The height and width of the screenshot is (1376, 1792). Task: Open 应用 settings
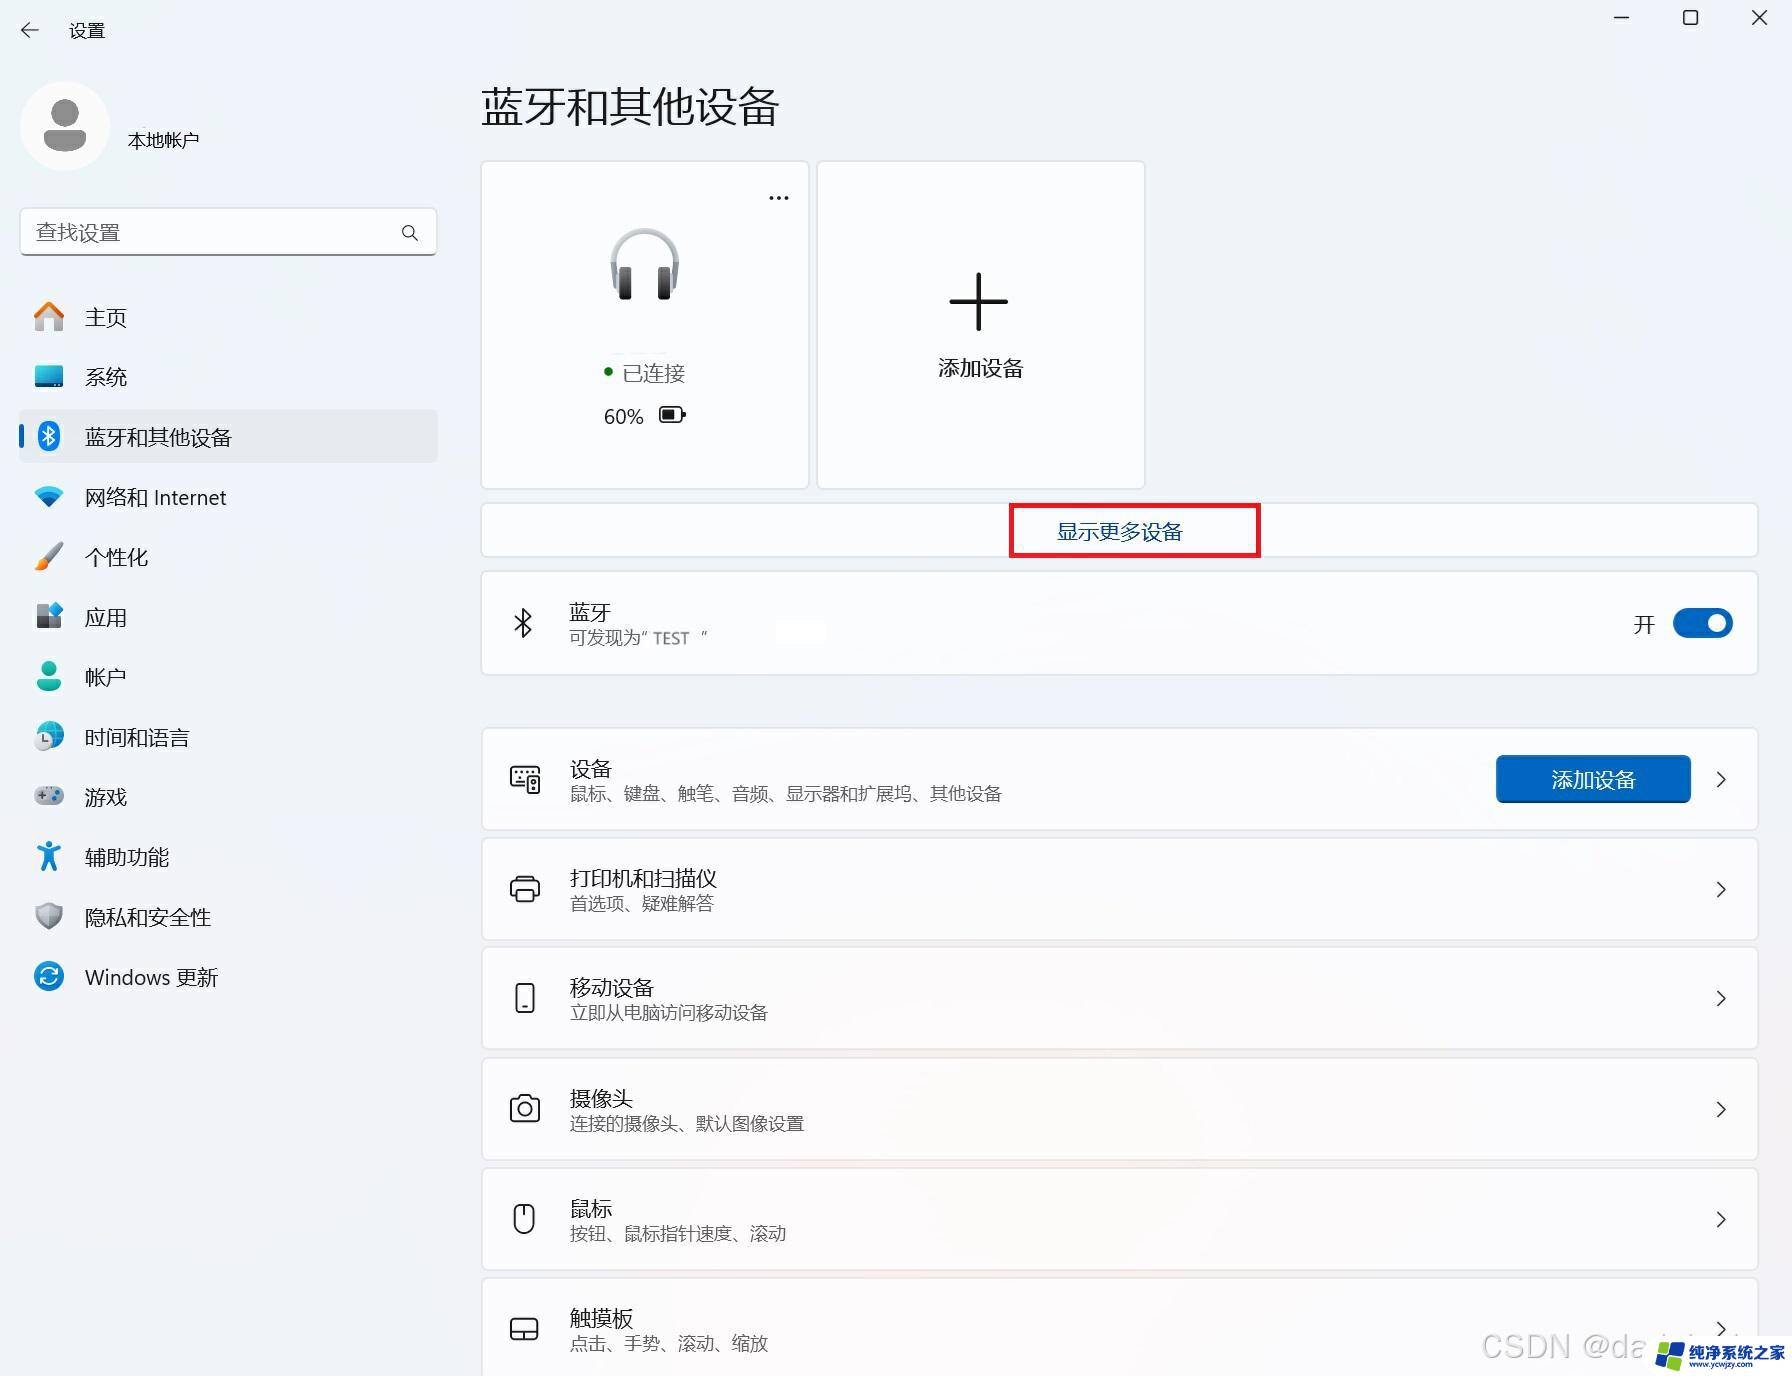click(228, 617)
